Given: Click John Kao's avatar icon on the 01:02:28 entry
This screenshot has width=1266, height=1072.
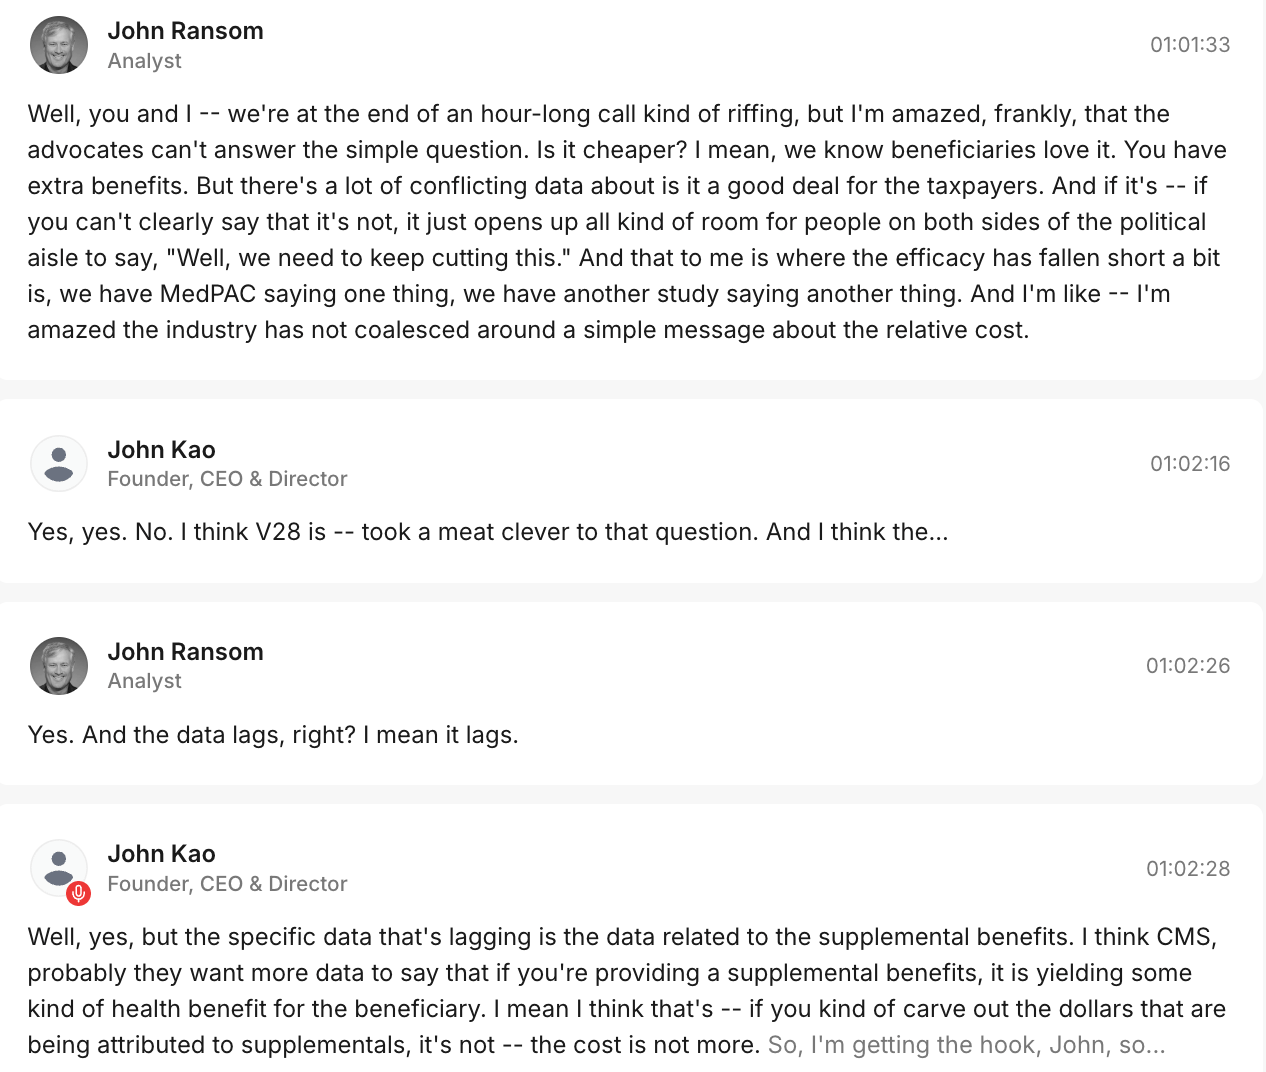Looking at the screenshot, I should coord(57,866).
